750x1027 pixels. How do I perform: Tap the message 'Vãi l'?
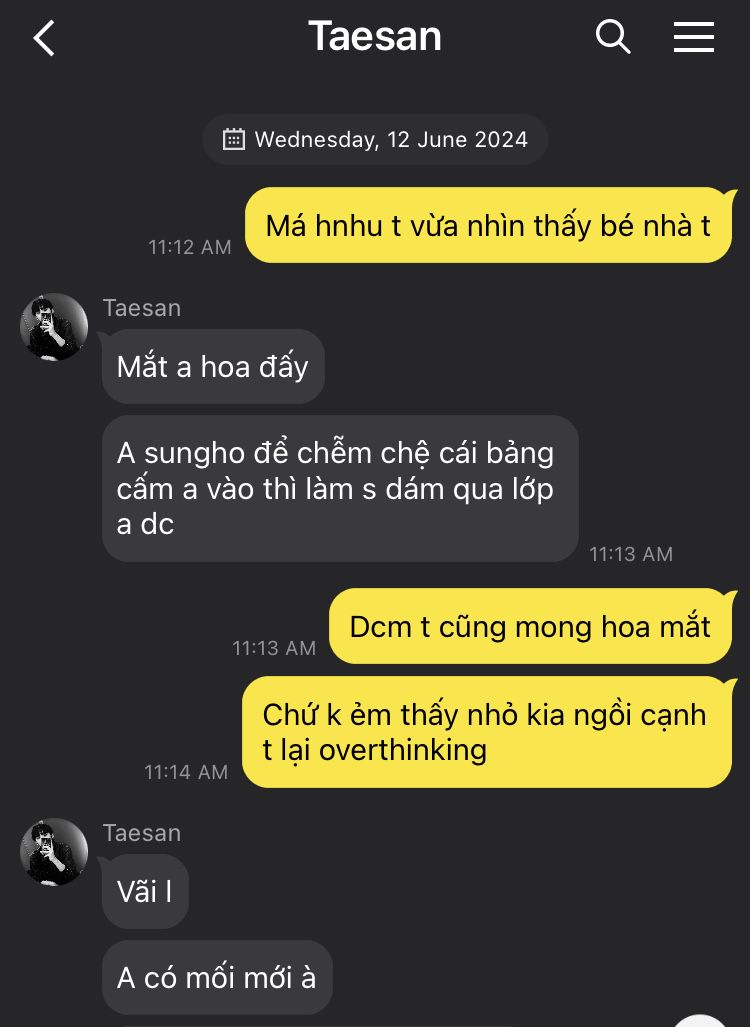pos(145,891)
